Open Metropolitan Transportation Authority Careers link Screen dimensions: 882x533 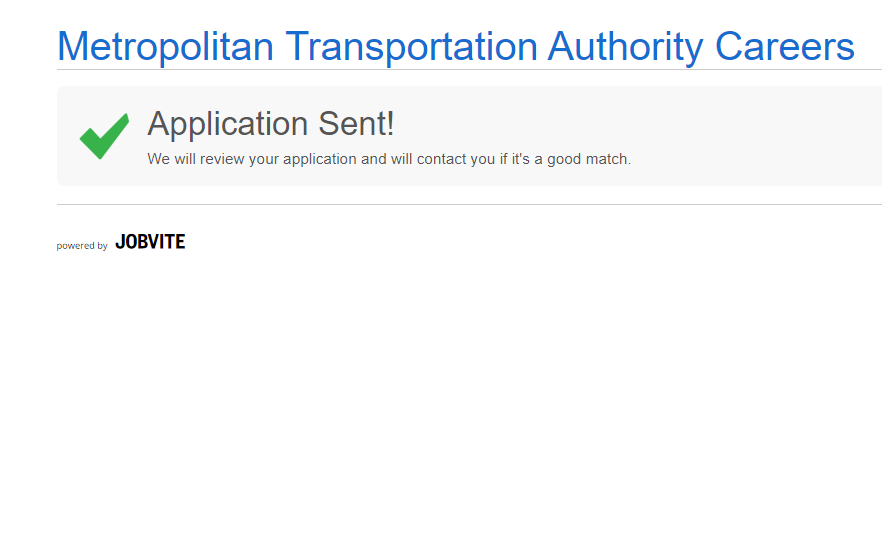[x=455, y=47]
